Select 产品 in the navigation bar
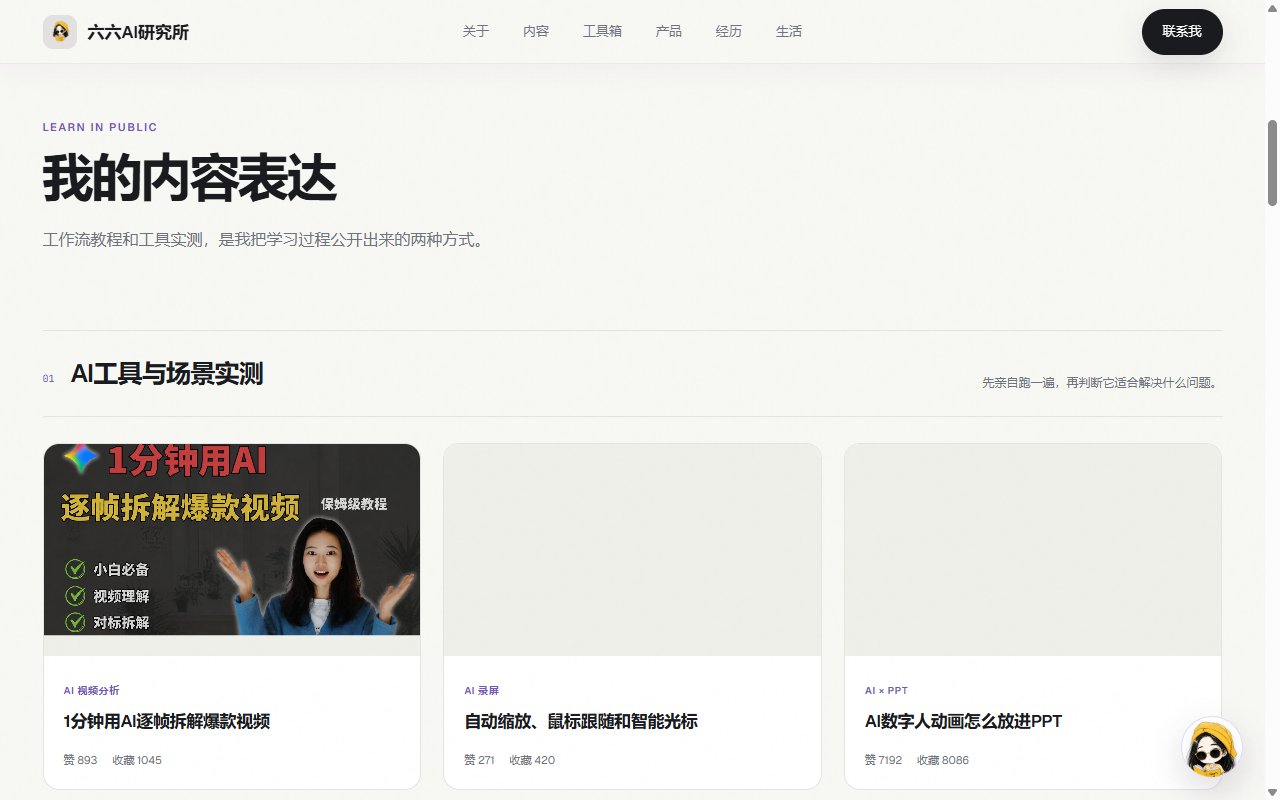This screenshot has width=1280, height=800. (669, 31)
